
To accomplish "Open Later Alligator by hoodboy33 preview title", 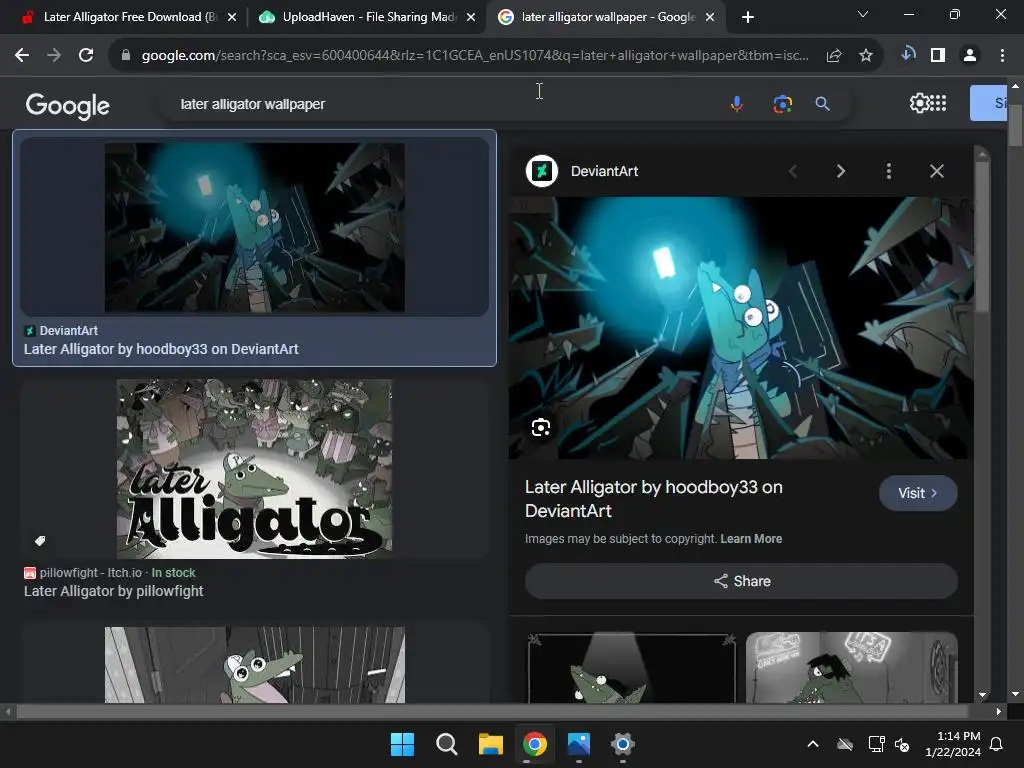I will pyautogui.click(x=654, y=499).
